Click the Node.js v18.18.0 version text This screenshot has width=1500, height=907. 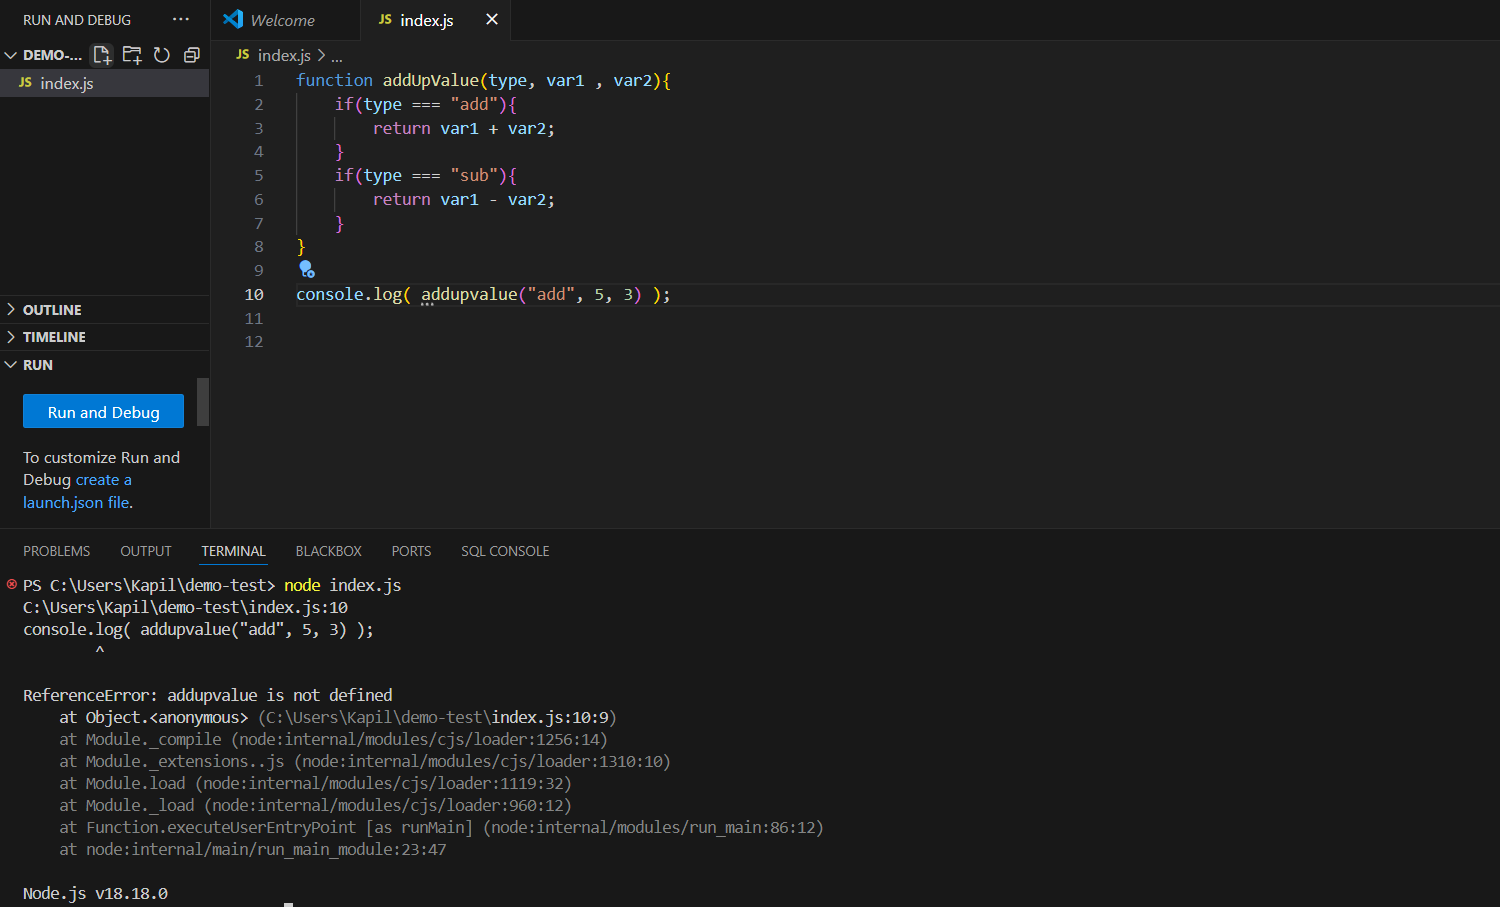click(x=95, y=893)
